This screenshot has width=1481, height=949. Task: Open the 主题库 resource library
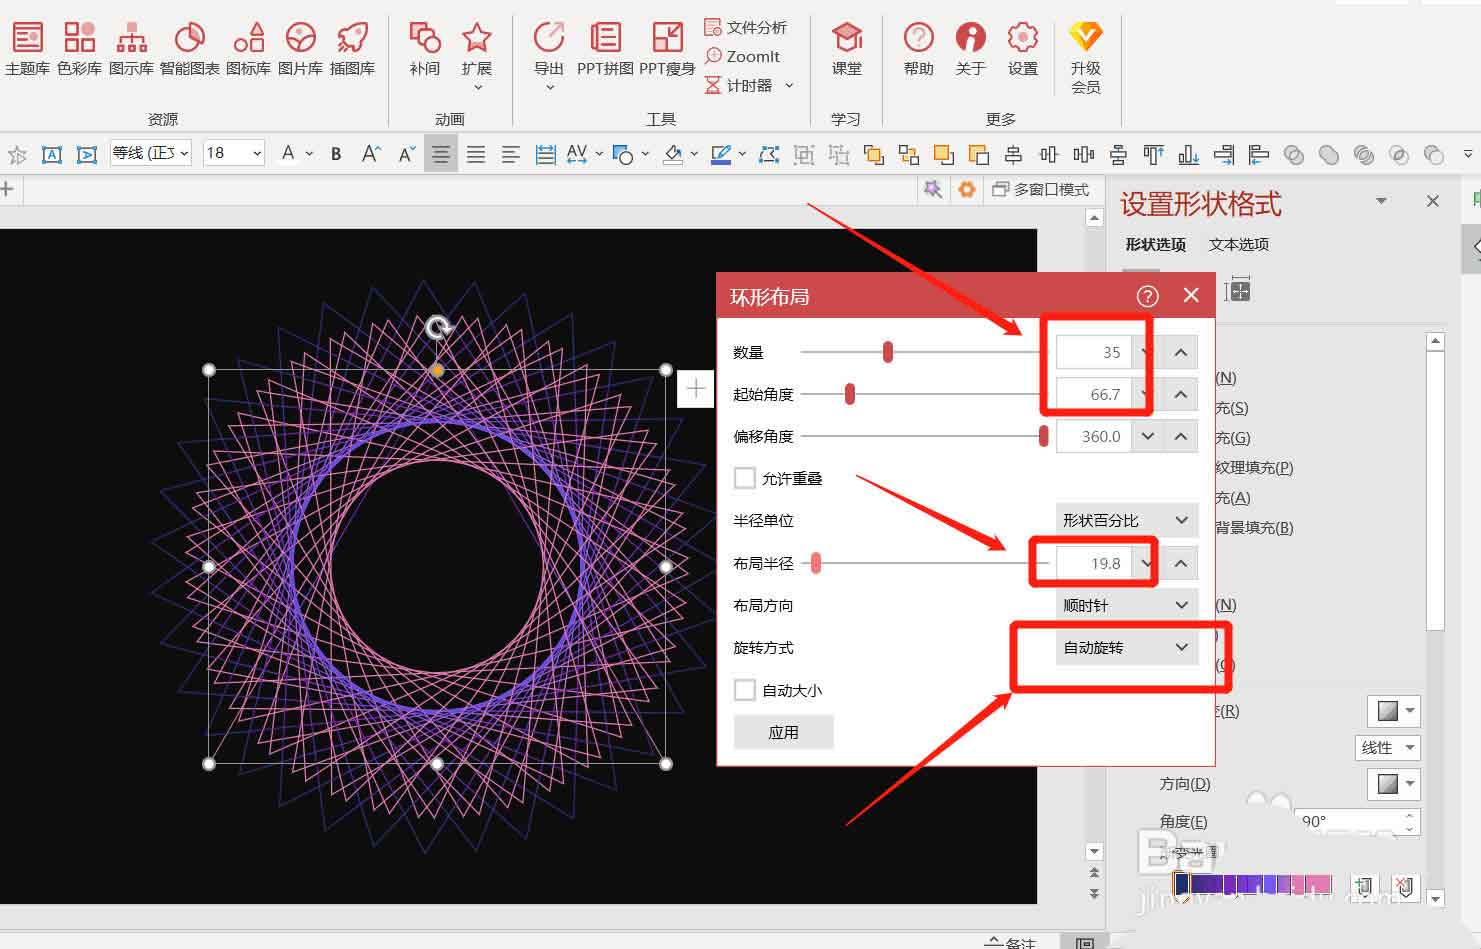tap(27, 47)
